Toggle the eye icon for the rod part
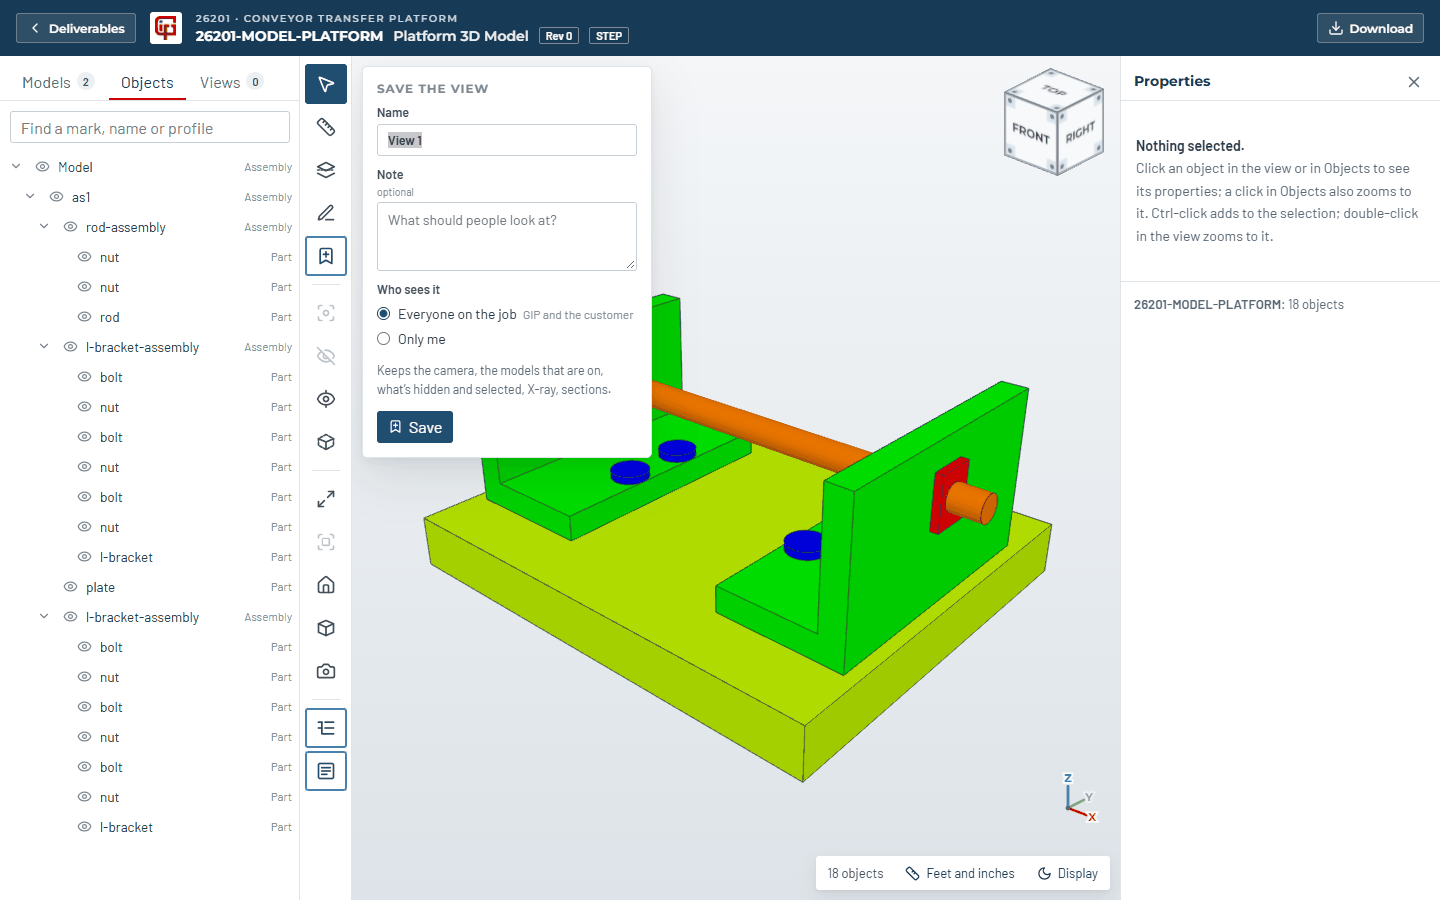Image resolution: width=1440 pixels, height=900 pixels. 85,317
